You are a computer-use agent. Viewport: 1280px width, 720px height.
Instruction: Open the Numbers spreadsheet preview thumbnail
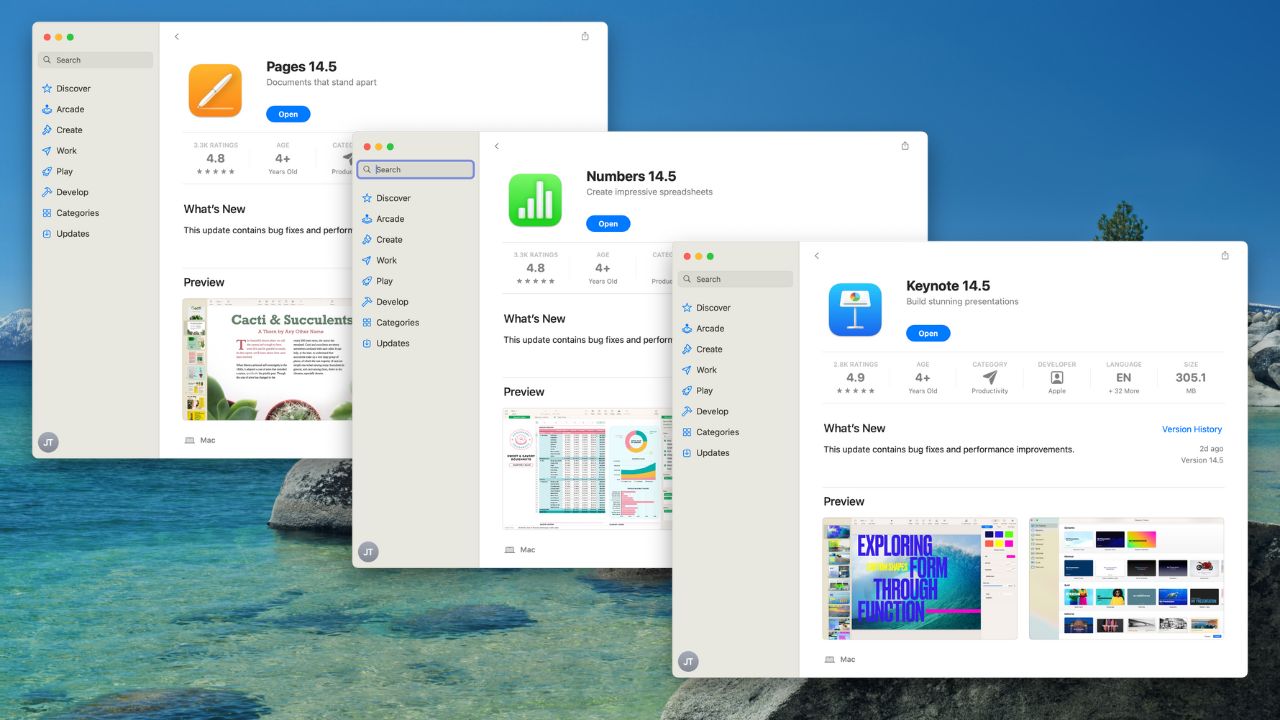[587, 468]
